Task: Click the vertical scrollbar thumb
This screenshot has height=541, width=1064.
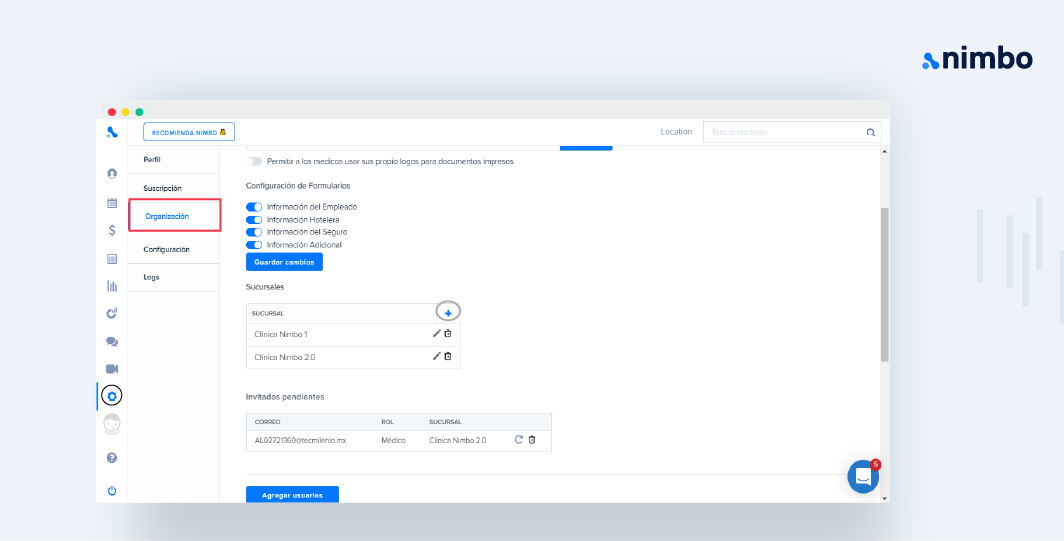Action: pos(884,284)
